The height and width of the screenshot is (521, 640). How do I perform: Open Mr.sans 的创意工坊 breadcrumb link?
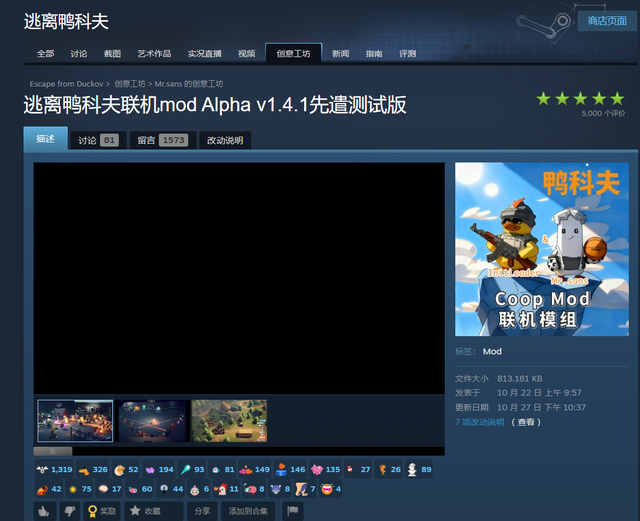189,84
